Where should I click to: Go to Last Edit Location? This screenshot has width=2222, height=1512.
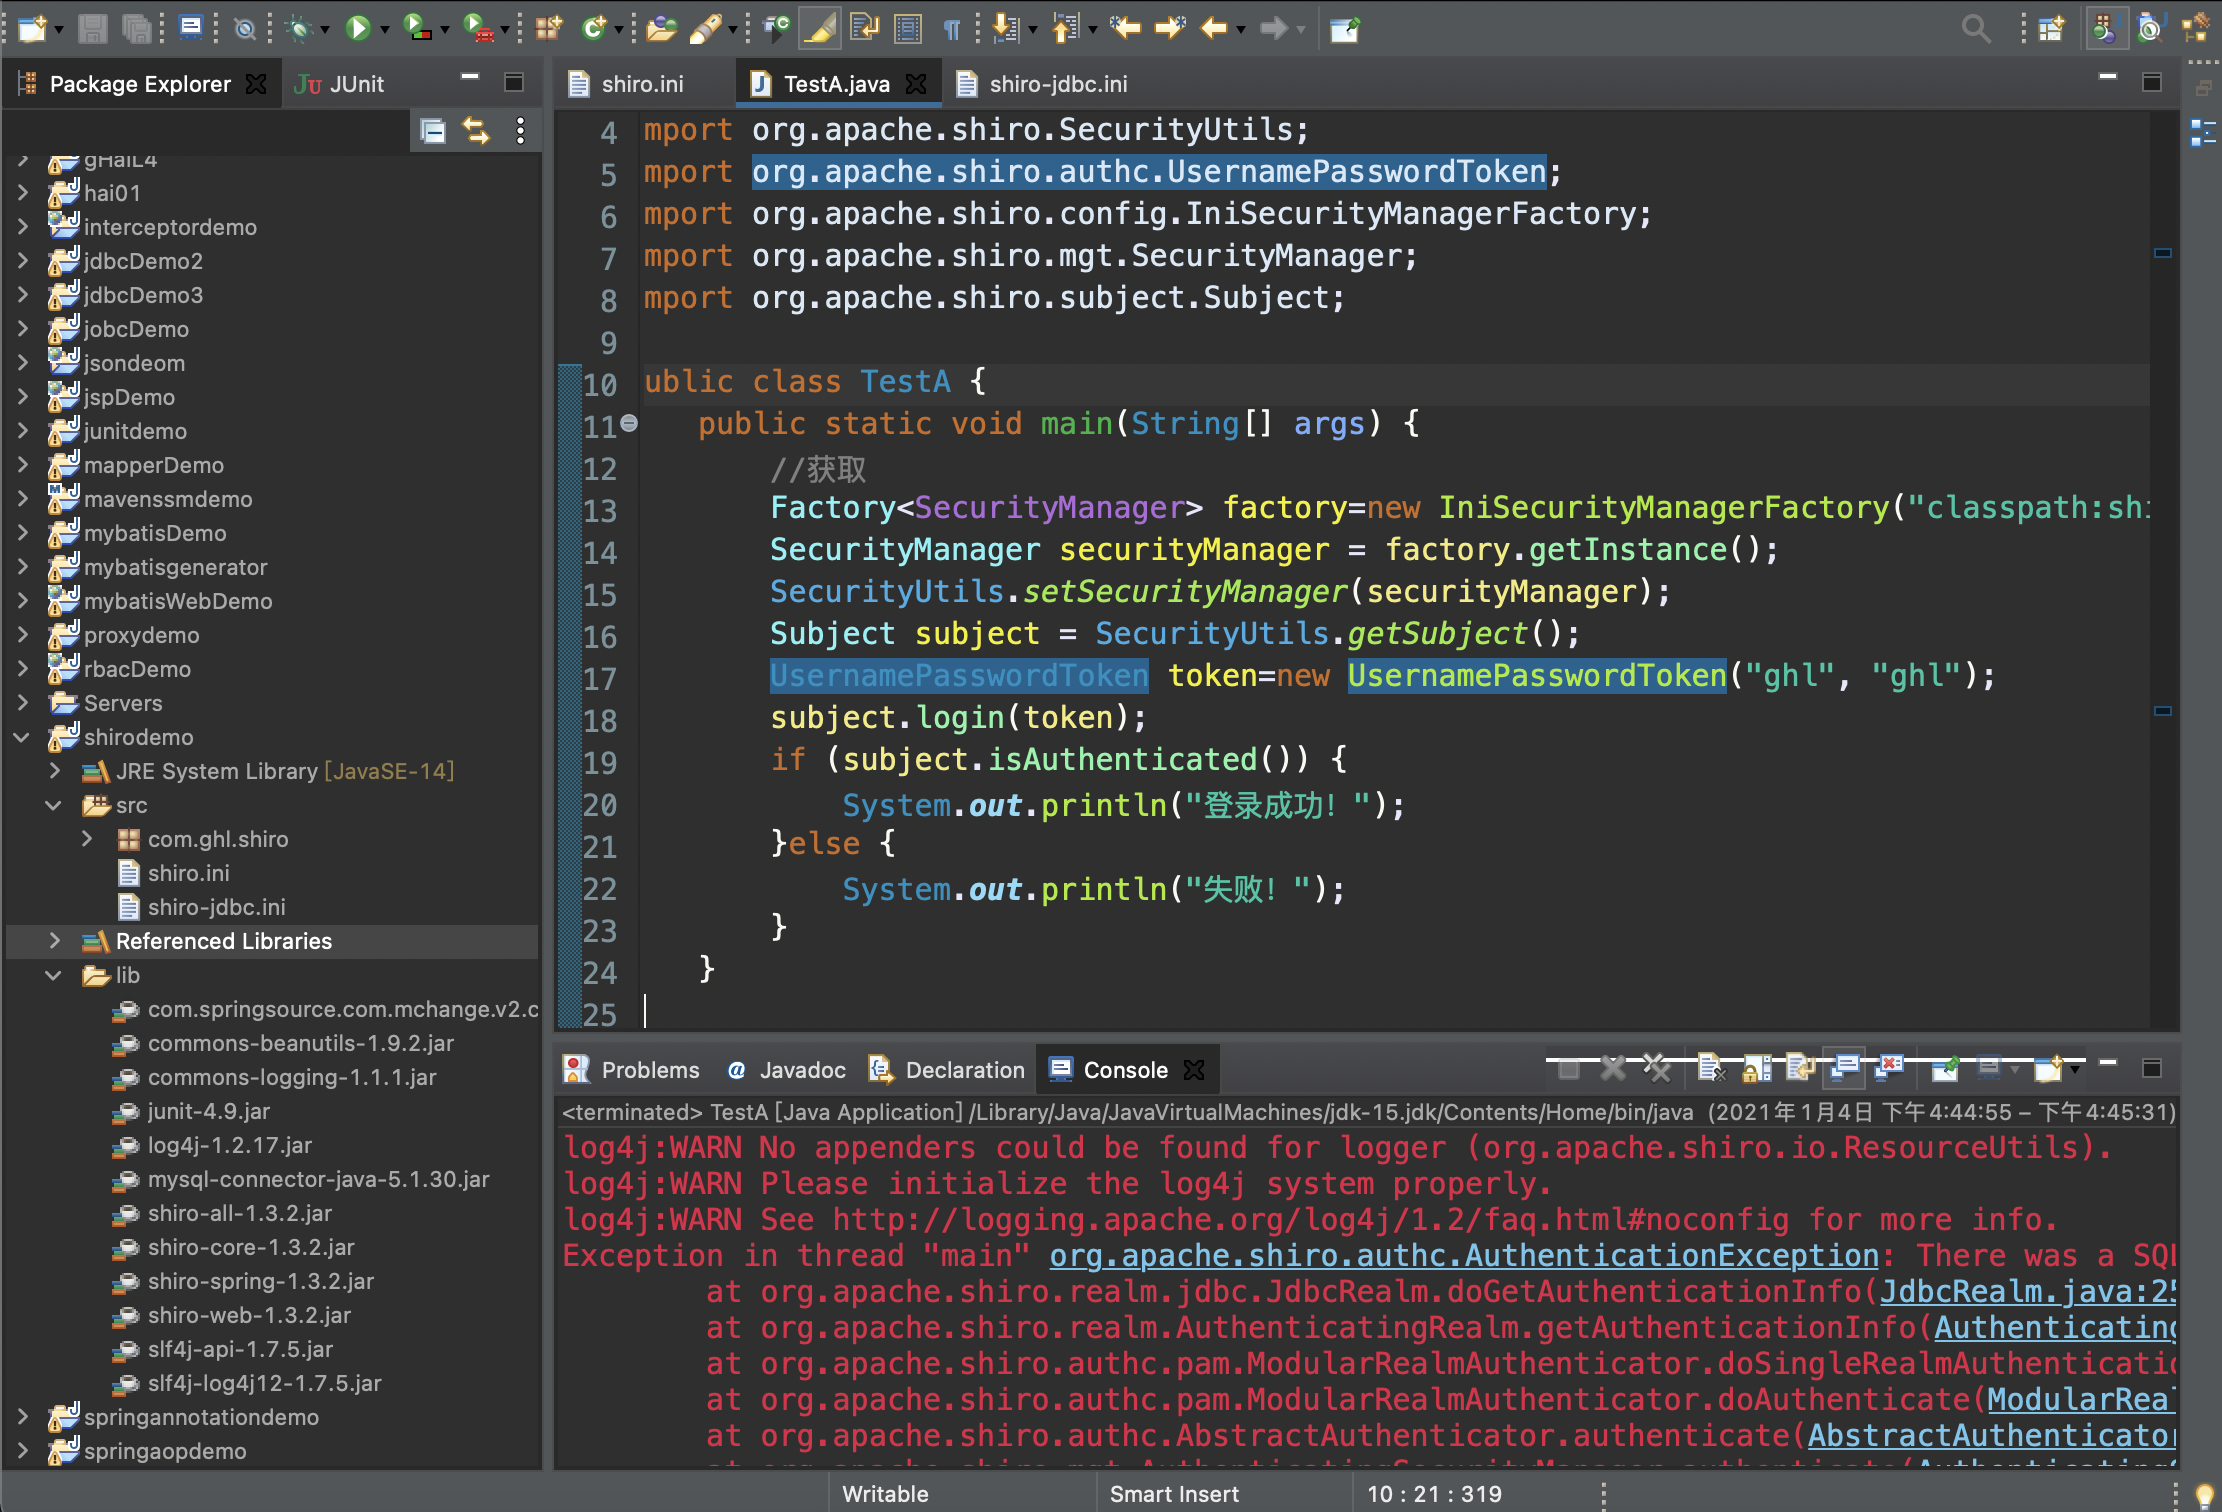click(1125, 28)
